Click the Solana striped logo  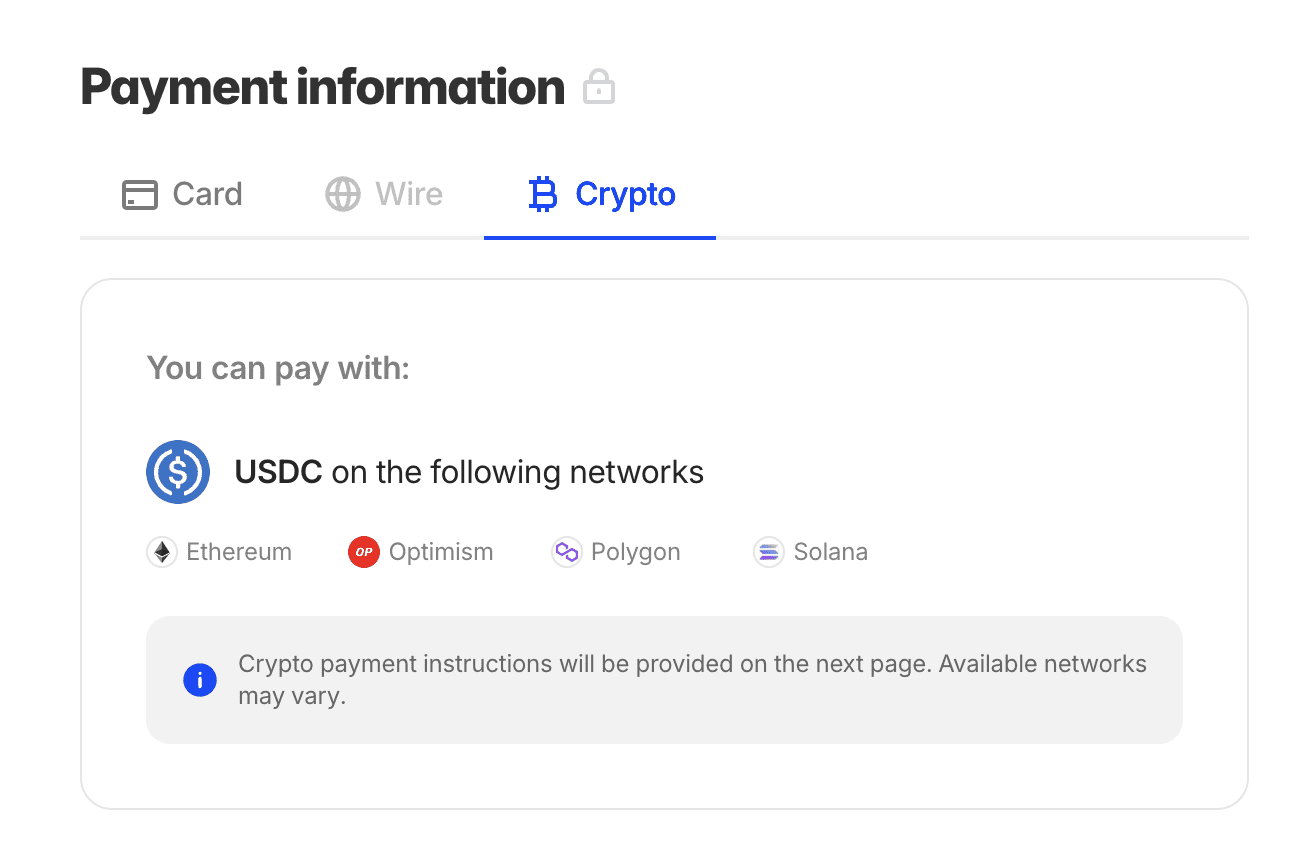pos(769,552)
